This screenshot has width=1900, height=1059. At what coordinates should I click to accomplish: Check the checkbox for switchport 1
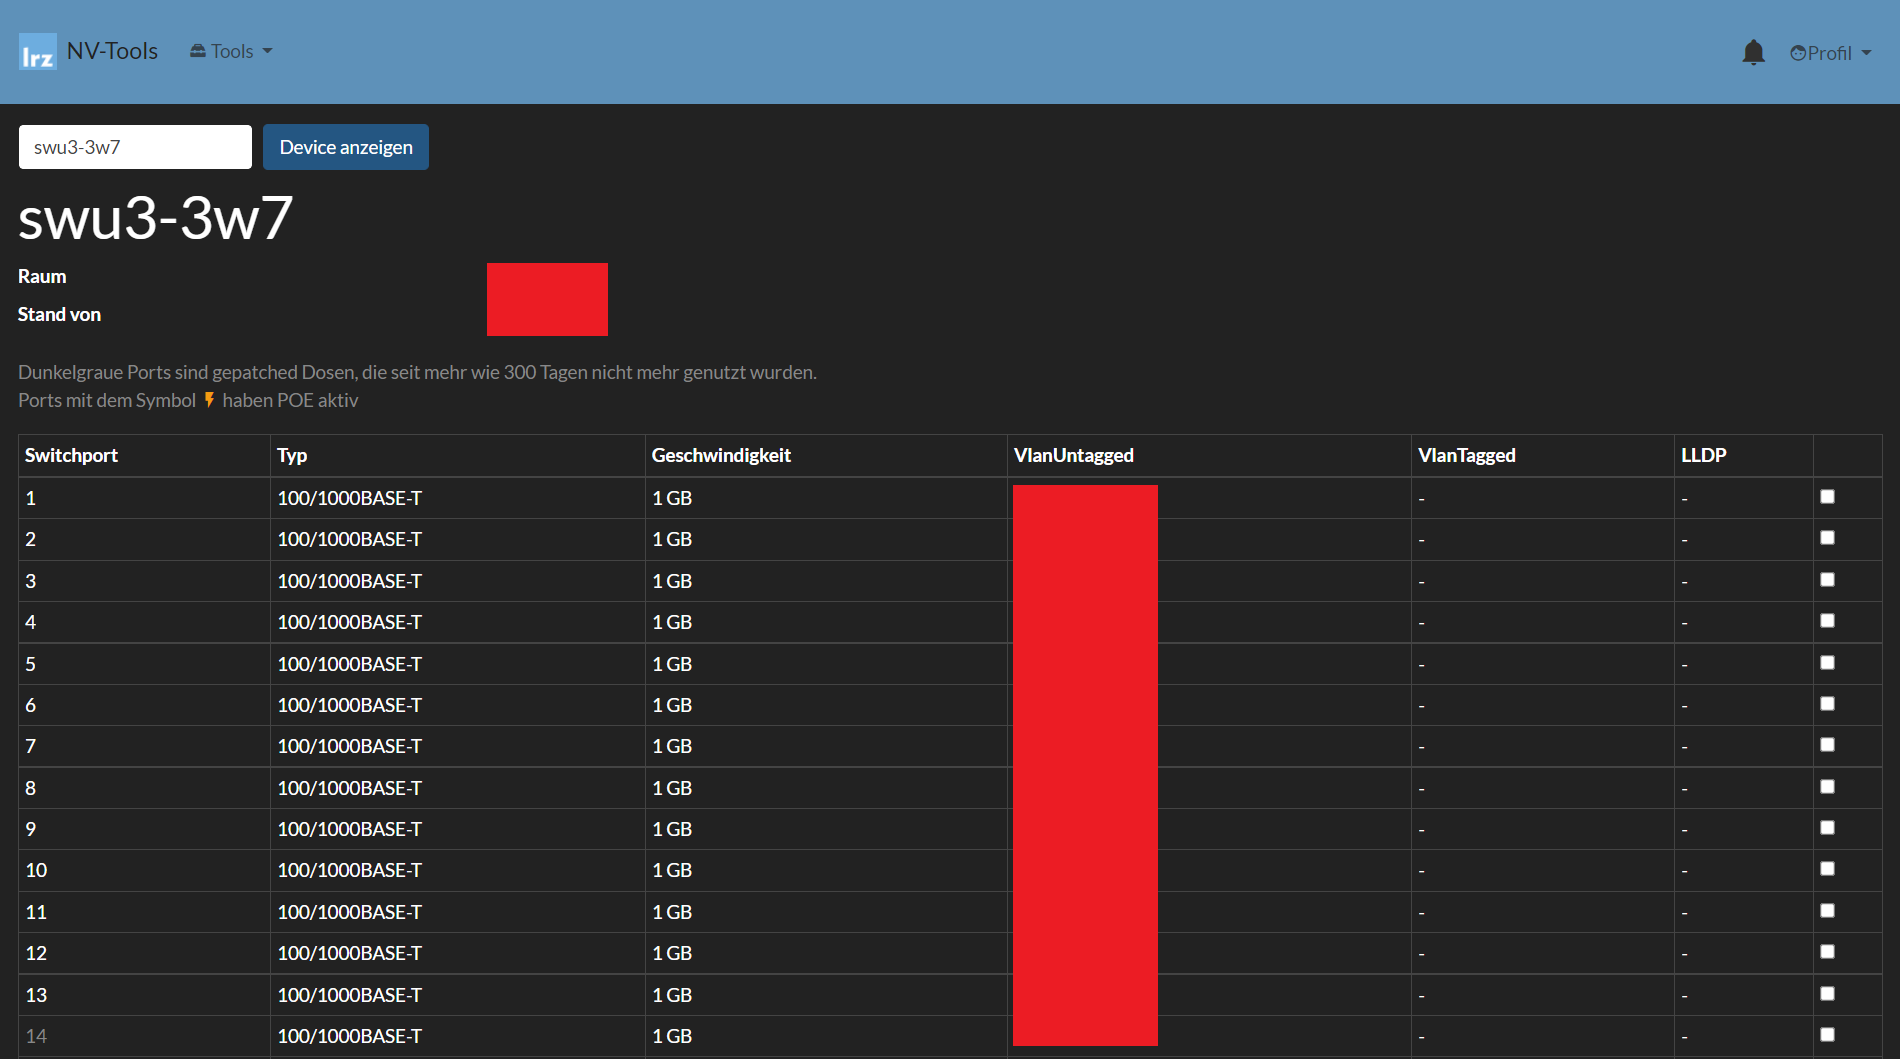tap(1827, 497)
